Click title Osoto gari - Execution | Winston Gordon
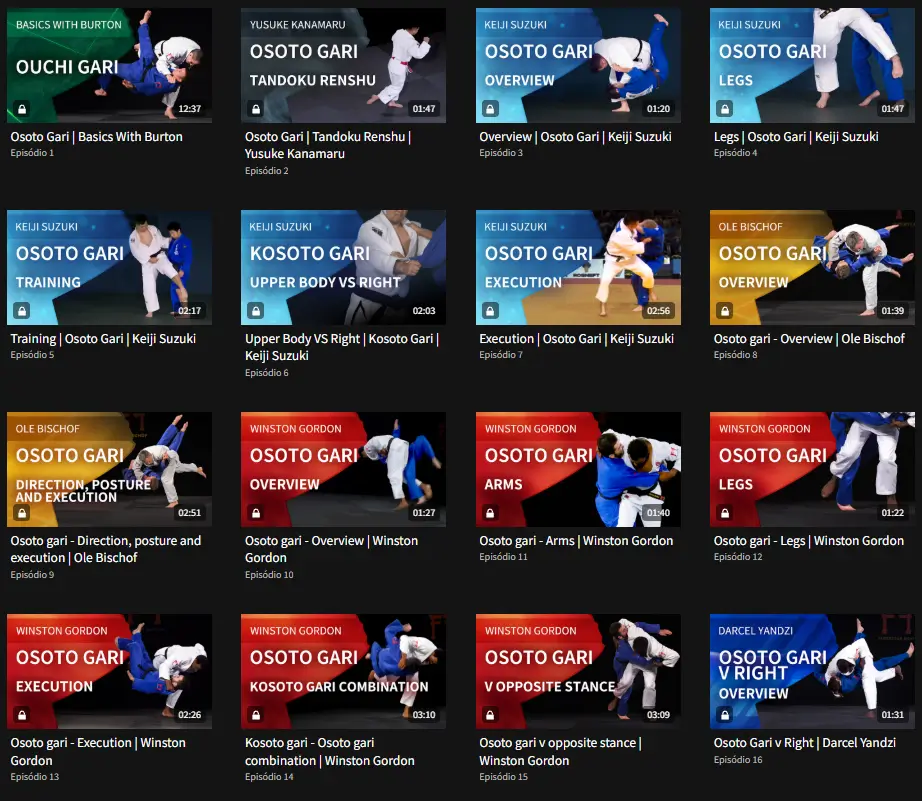922x801 pixels. tap(98, 752)
